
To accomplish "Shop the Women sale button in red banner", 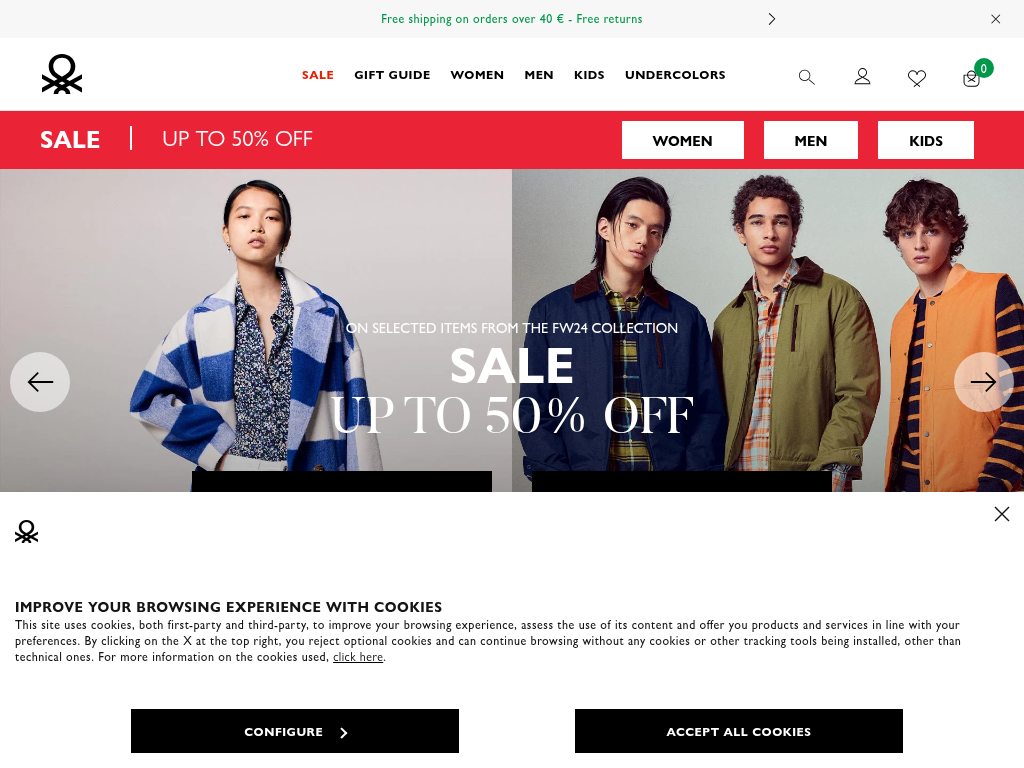I will click(682, 140).
